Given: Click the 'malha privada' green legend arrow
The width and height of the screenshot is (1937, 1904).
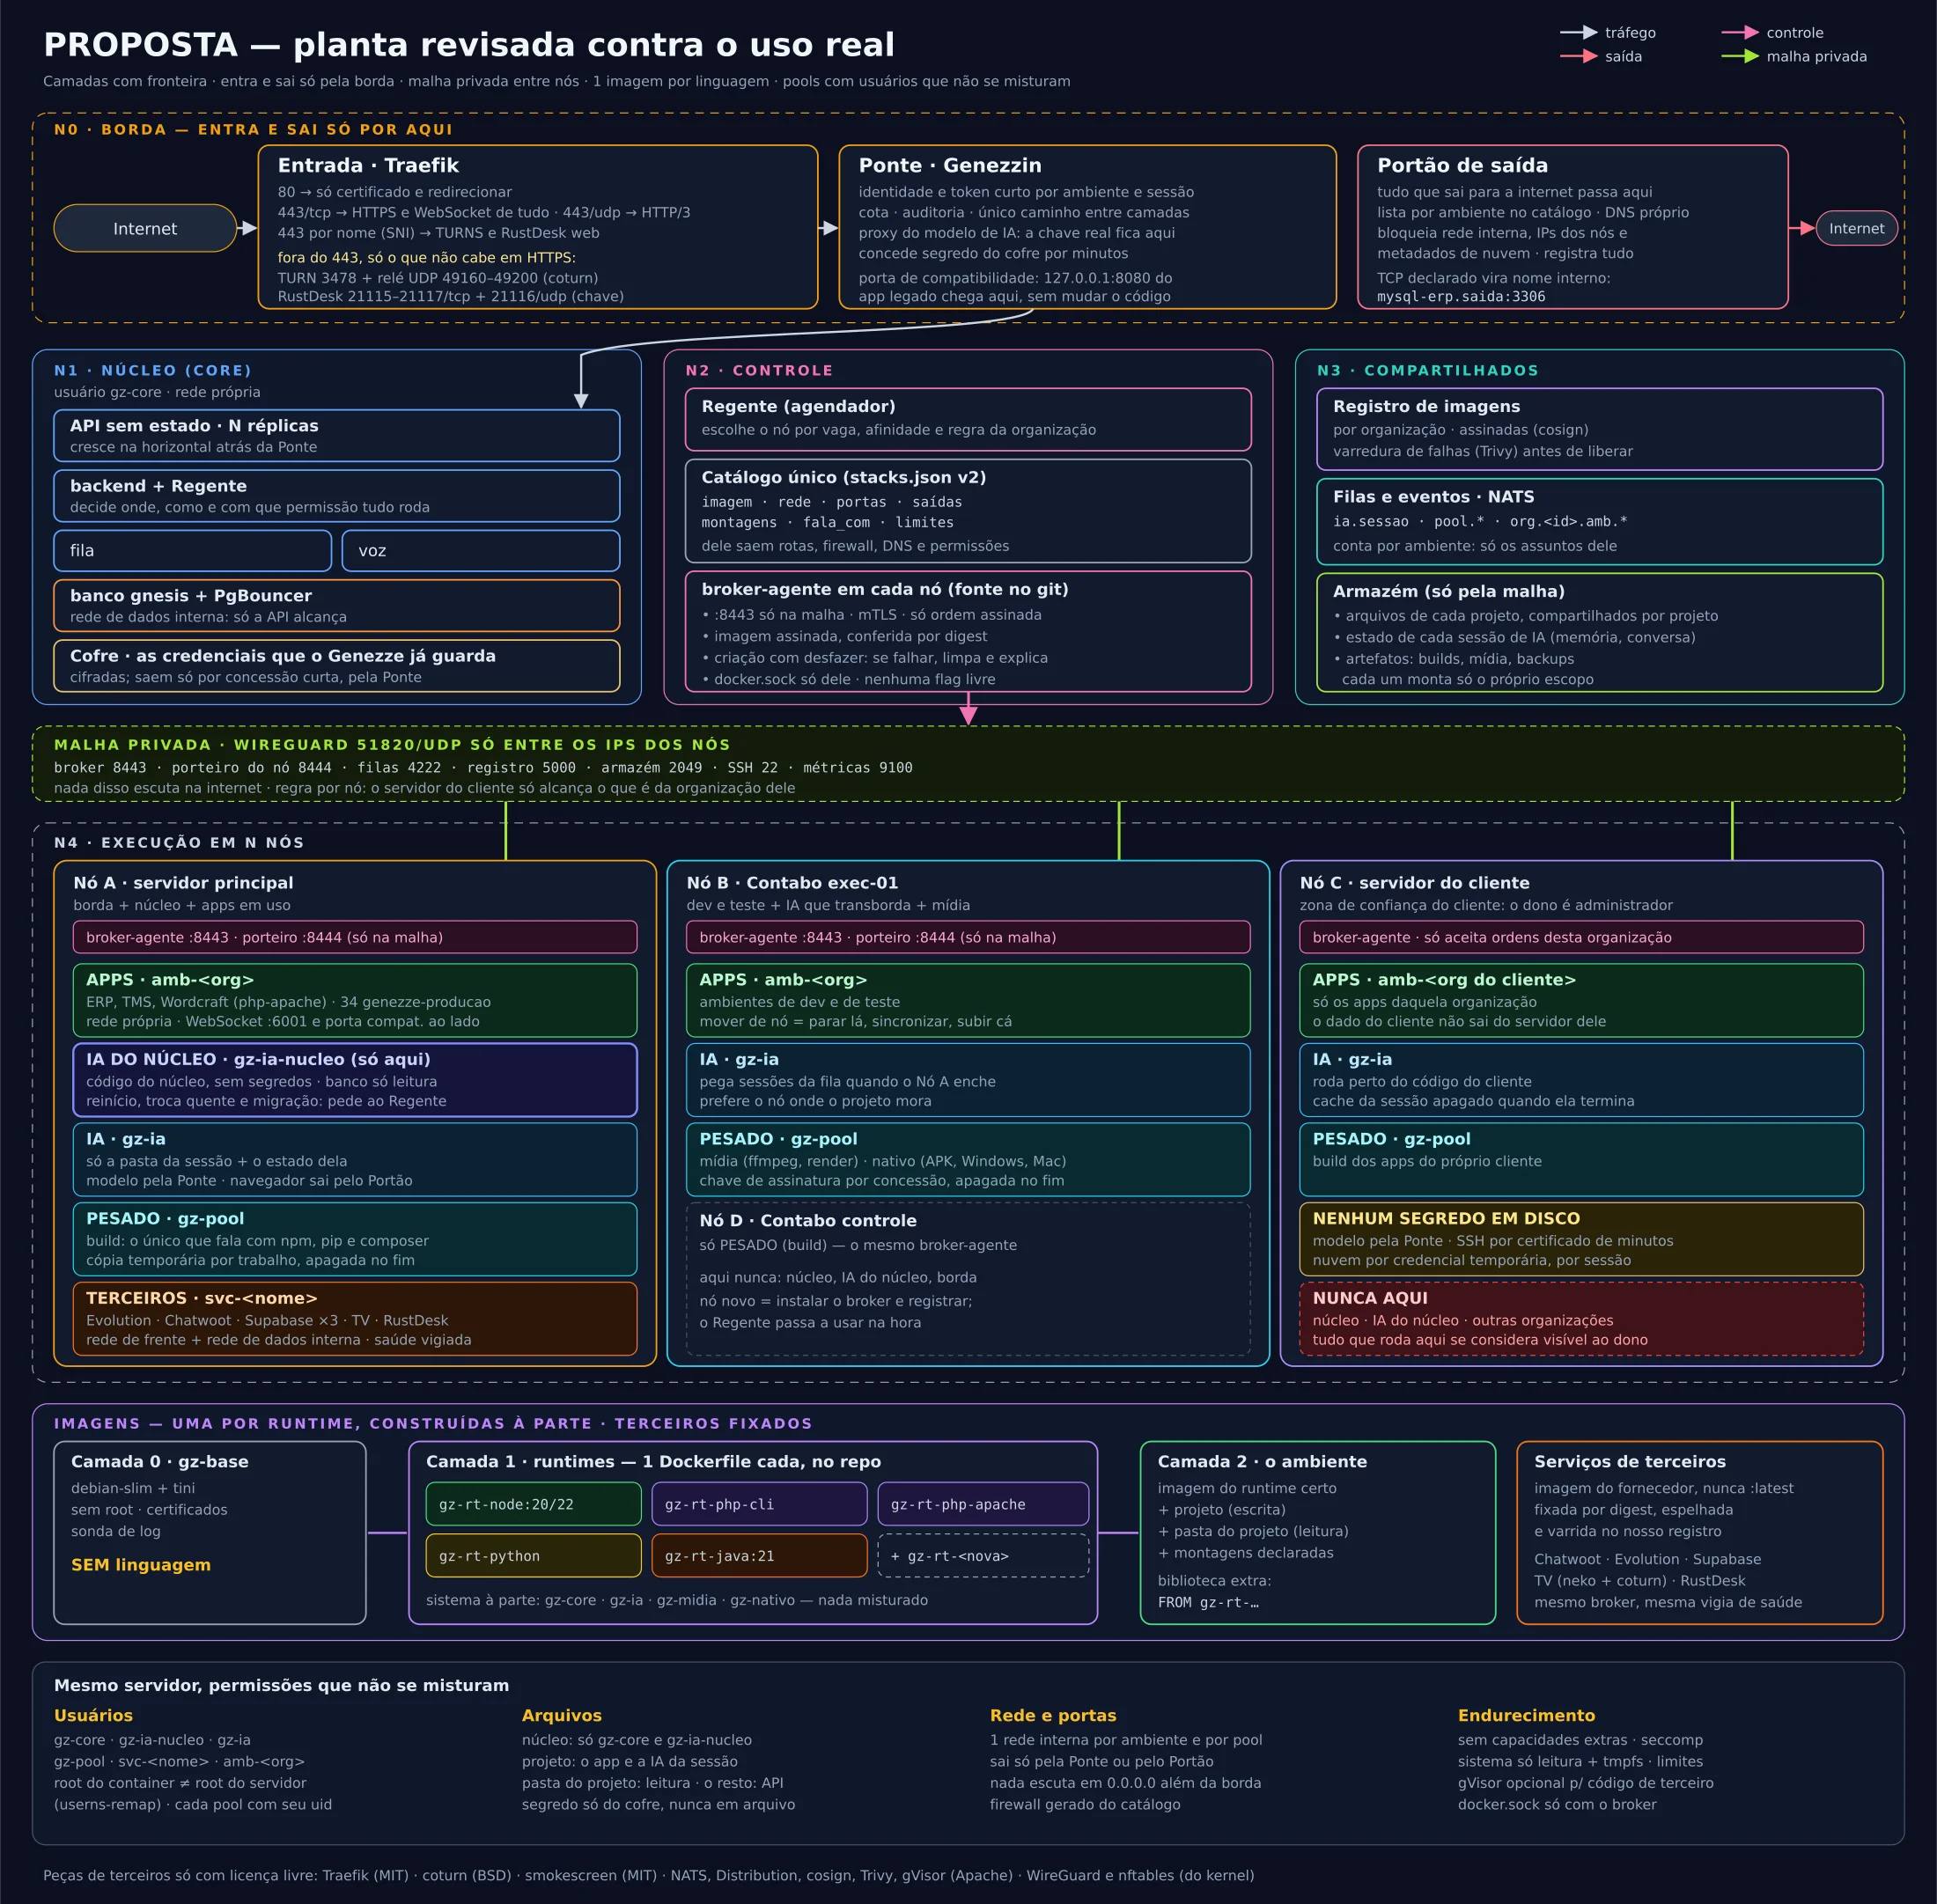Looking at the screenshot, I should pos(1740,57).
